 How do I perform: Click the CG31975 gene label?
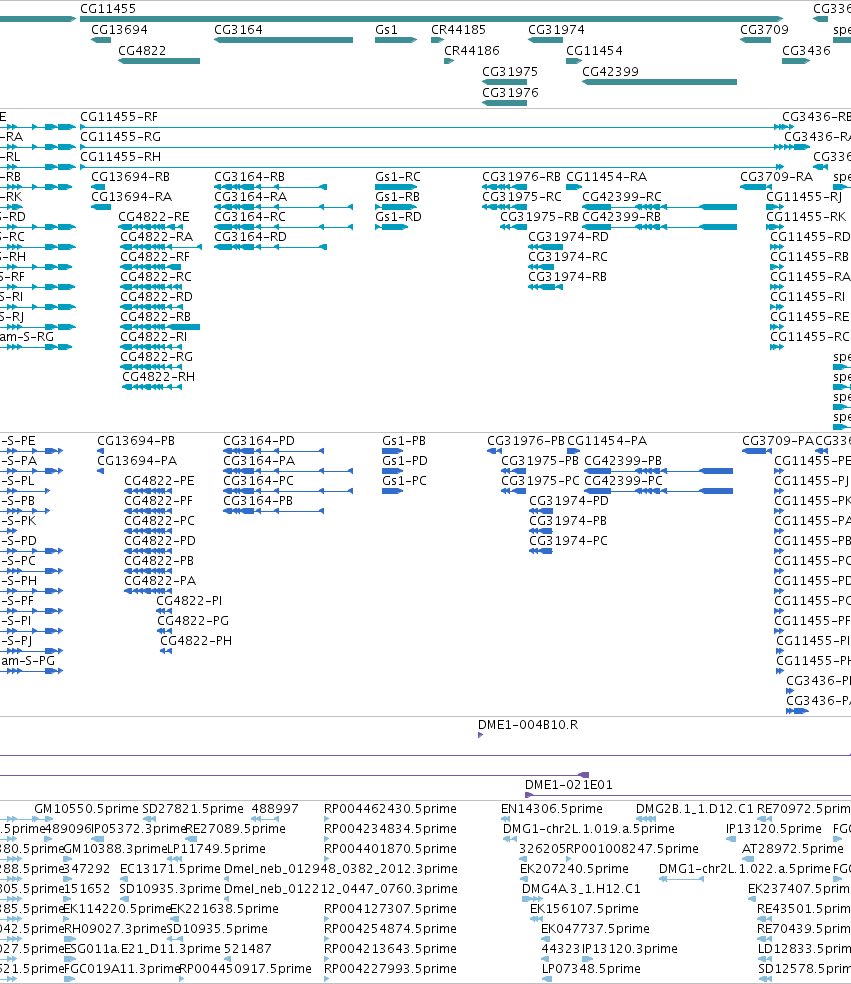coord(510,72)
